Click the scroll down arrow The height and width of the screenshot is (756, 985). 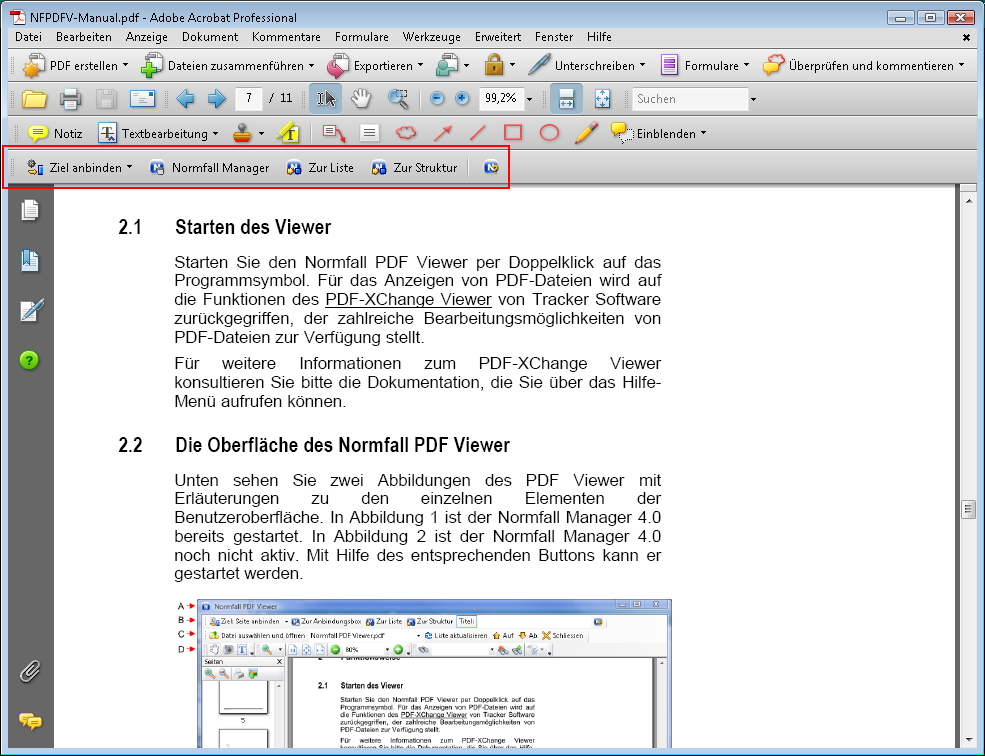tap(968, 740)
